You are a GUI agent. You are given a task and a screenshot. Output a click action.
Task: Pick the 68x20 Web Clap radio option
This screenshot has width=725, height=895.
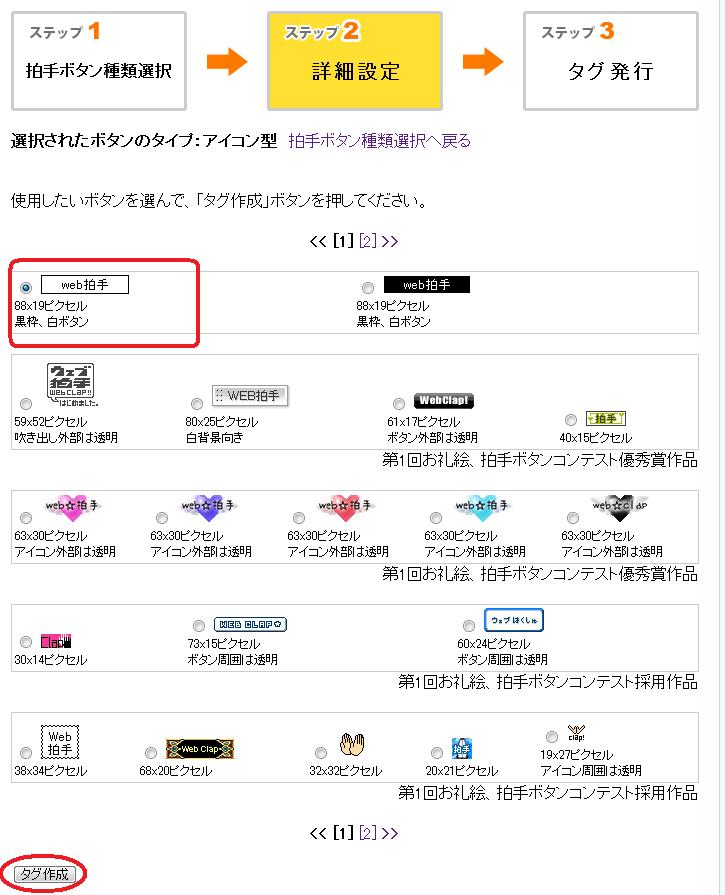coord(149,753)
